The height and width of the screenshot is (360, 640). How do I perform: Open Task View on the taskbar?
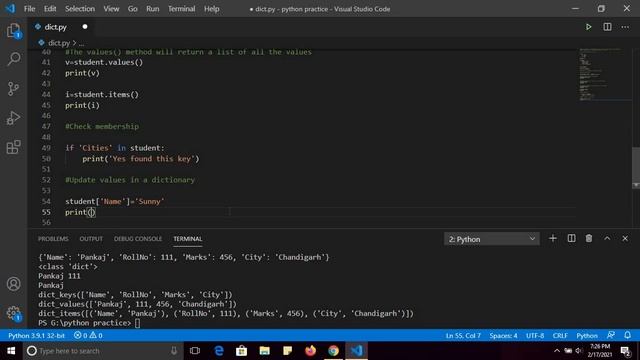click(x=195, y=351)
